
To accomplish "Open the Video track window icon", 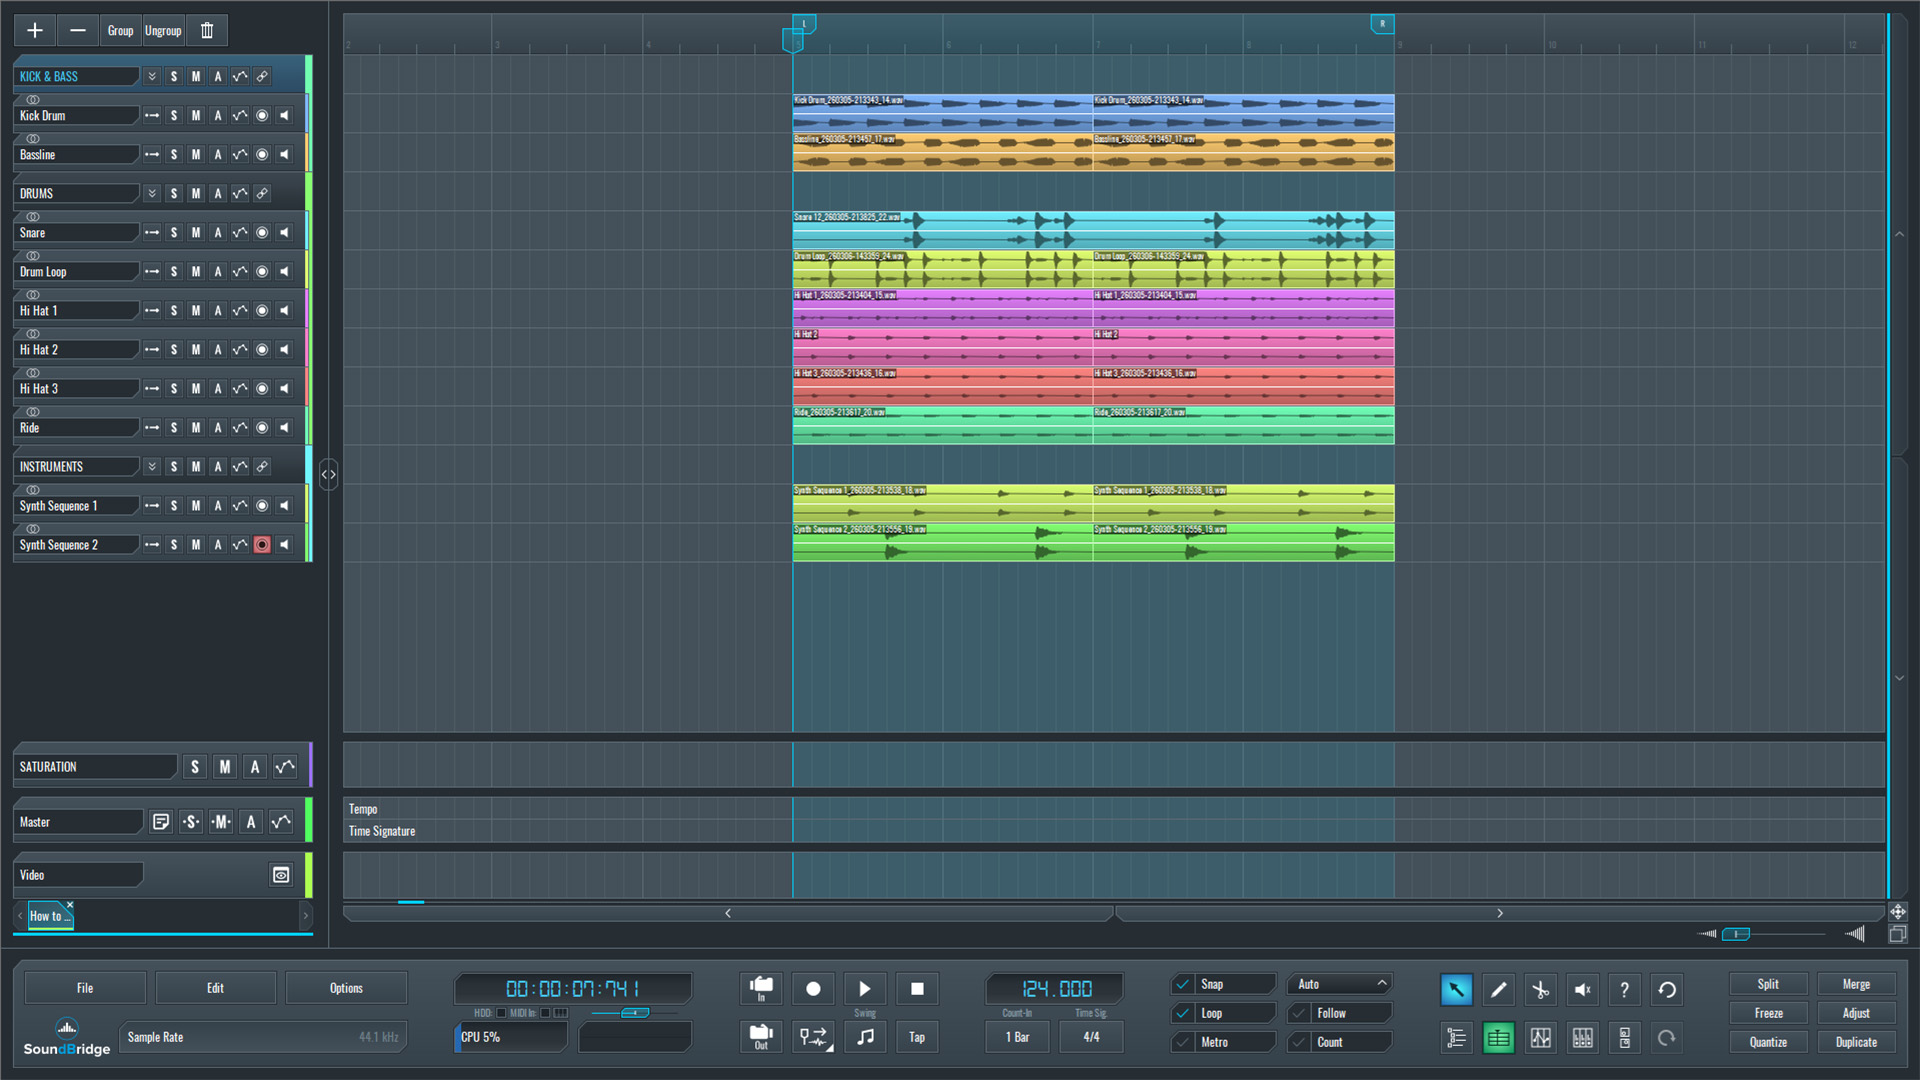I will tap(281, 875).
